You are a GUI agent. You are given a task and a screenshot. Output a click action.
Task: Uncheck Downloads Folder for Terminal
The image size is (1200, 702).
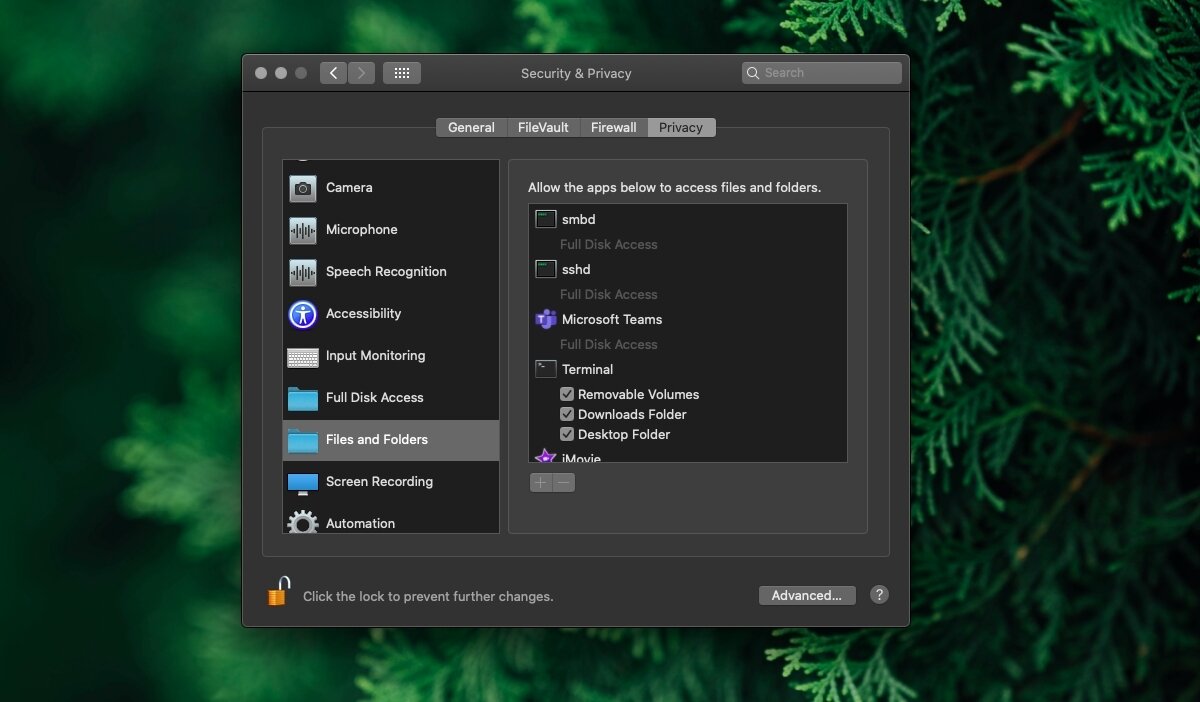click(567, 414)
